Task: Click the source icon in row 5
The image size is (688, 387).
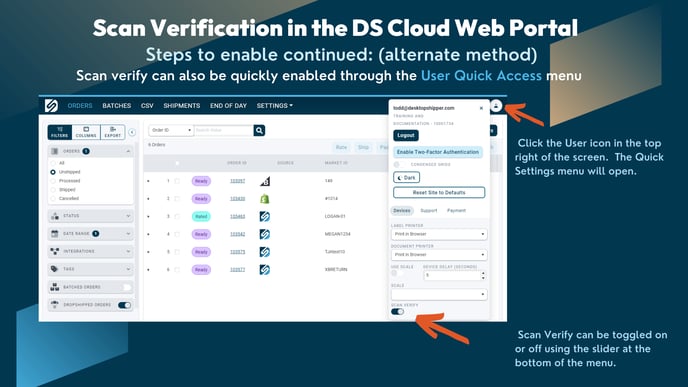Action: pos(265,252)
